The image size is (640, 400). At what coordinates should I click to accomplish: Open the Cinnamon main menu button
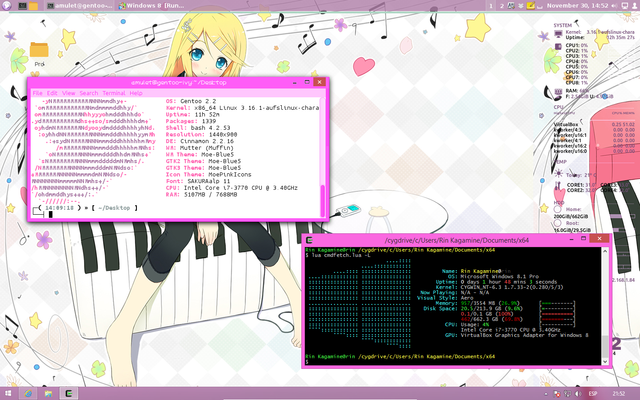6,5
